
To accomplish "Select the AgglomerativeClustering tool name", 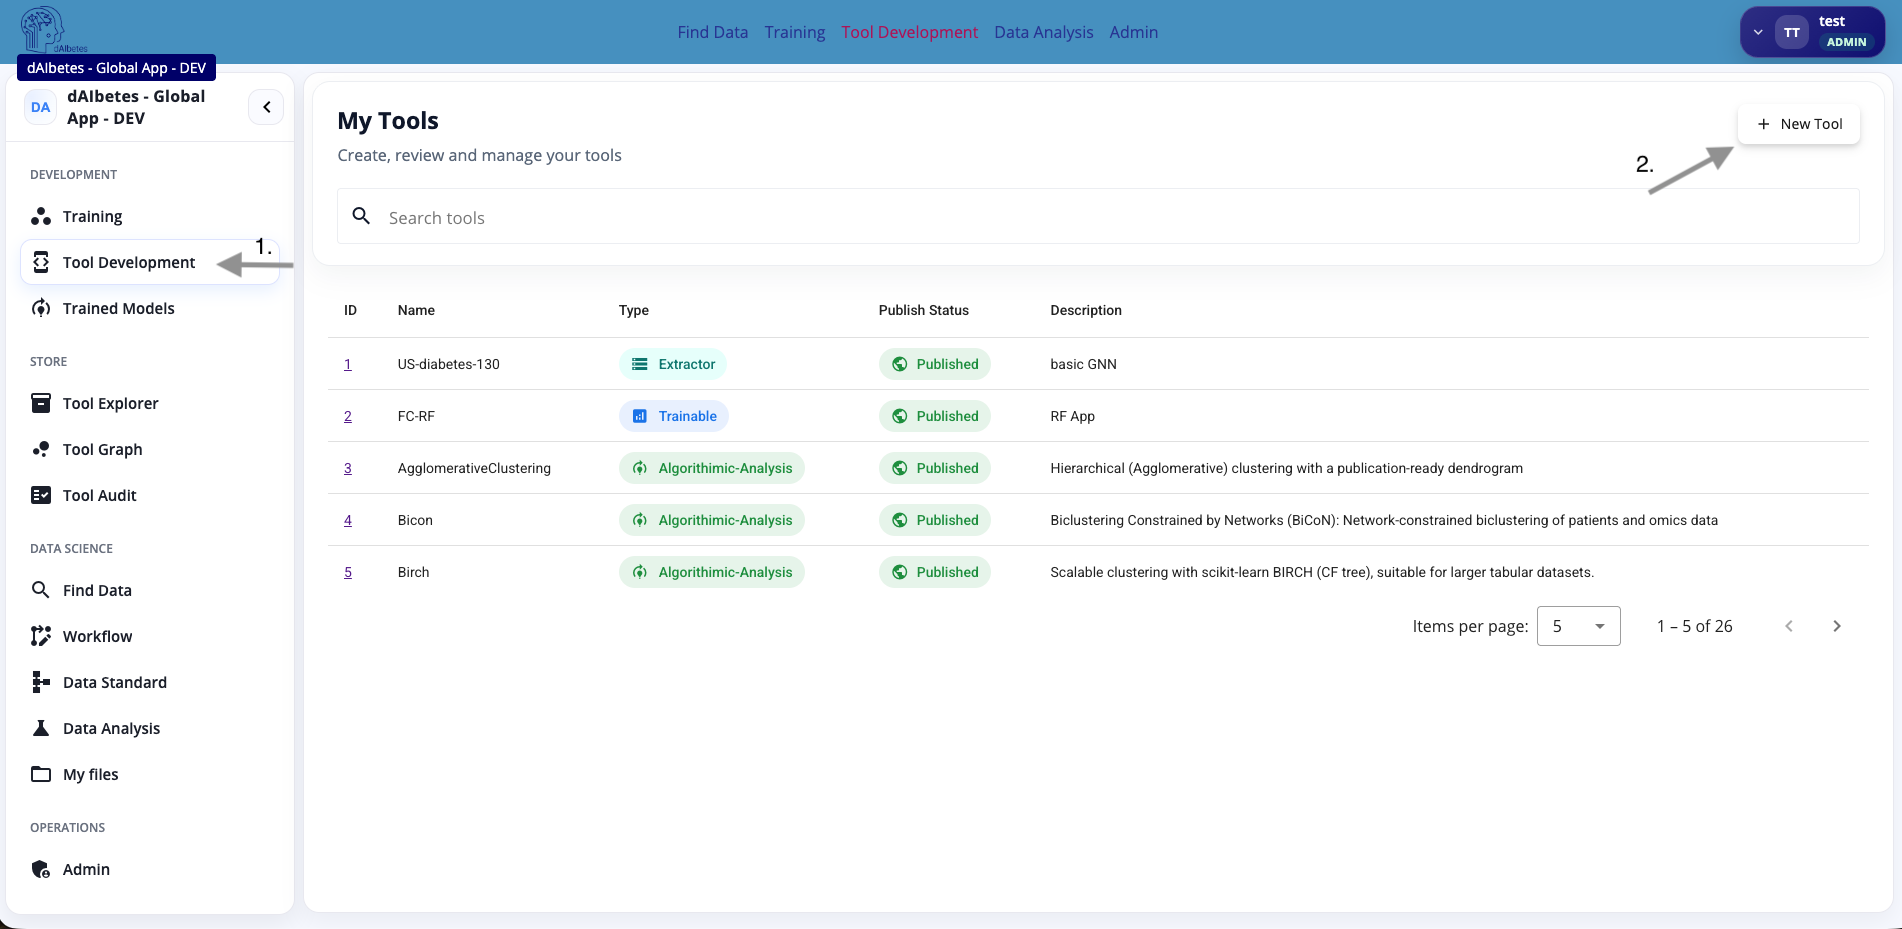I will click(x=474, y=468).
